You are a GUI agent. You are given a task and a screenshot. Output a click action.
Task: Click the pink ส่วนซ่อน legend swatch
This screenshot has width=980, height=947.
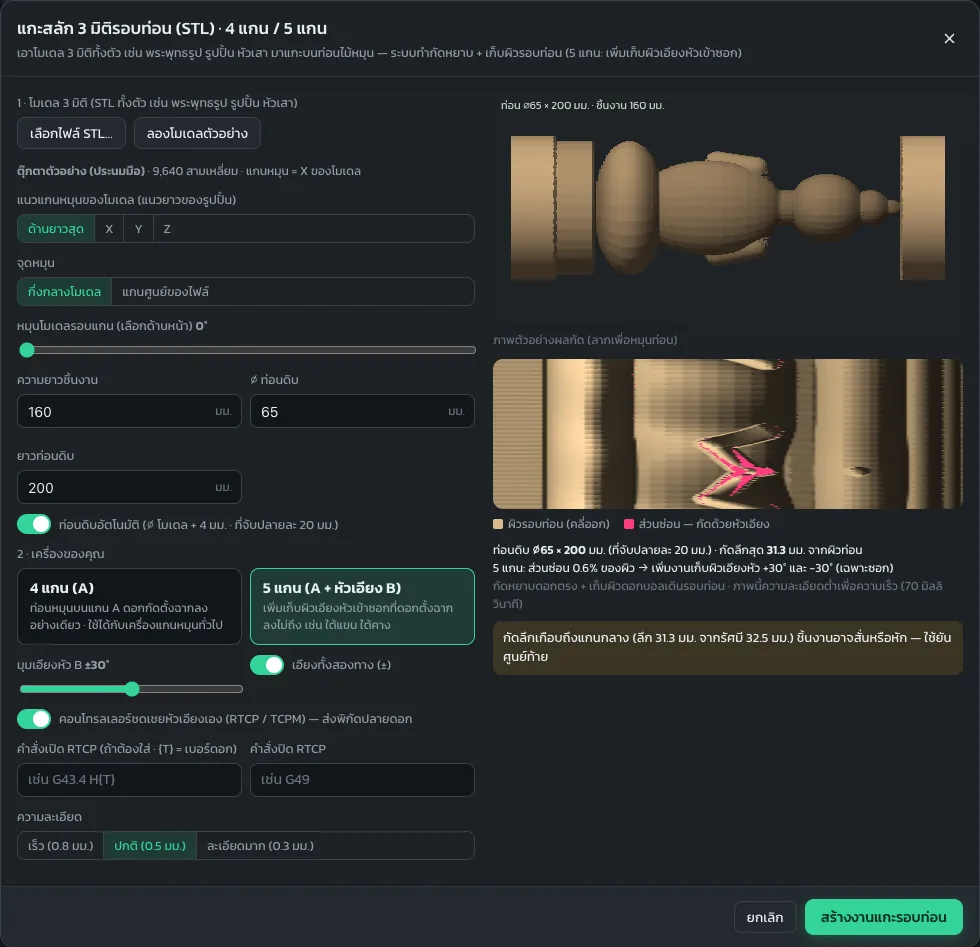[629, 524]
